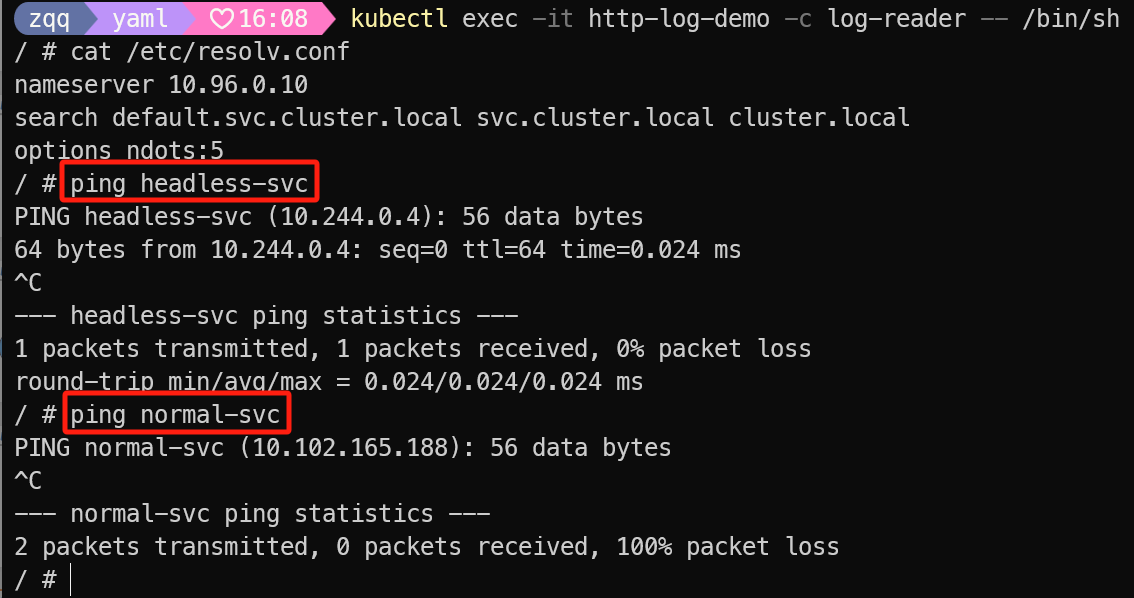
Task: Click the "default.svc.cluster.local" search domain
Action: tap(286, 118)
